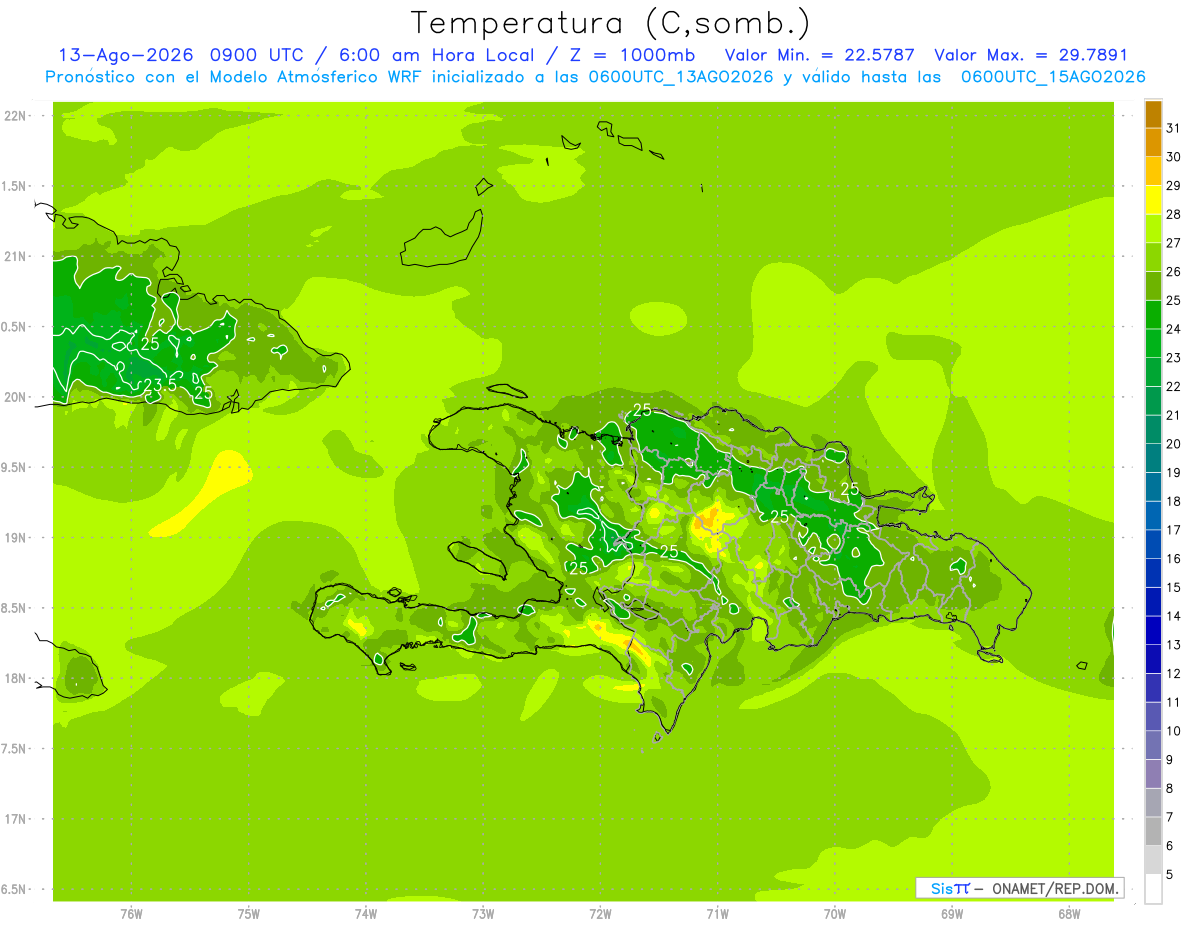Screen dimensions: 1200x927
Task: Click the 22N latitude axis label
Action: [x=16, y=116]
